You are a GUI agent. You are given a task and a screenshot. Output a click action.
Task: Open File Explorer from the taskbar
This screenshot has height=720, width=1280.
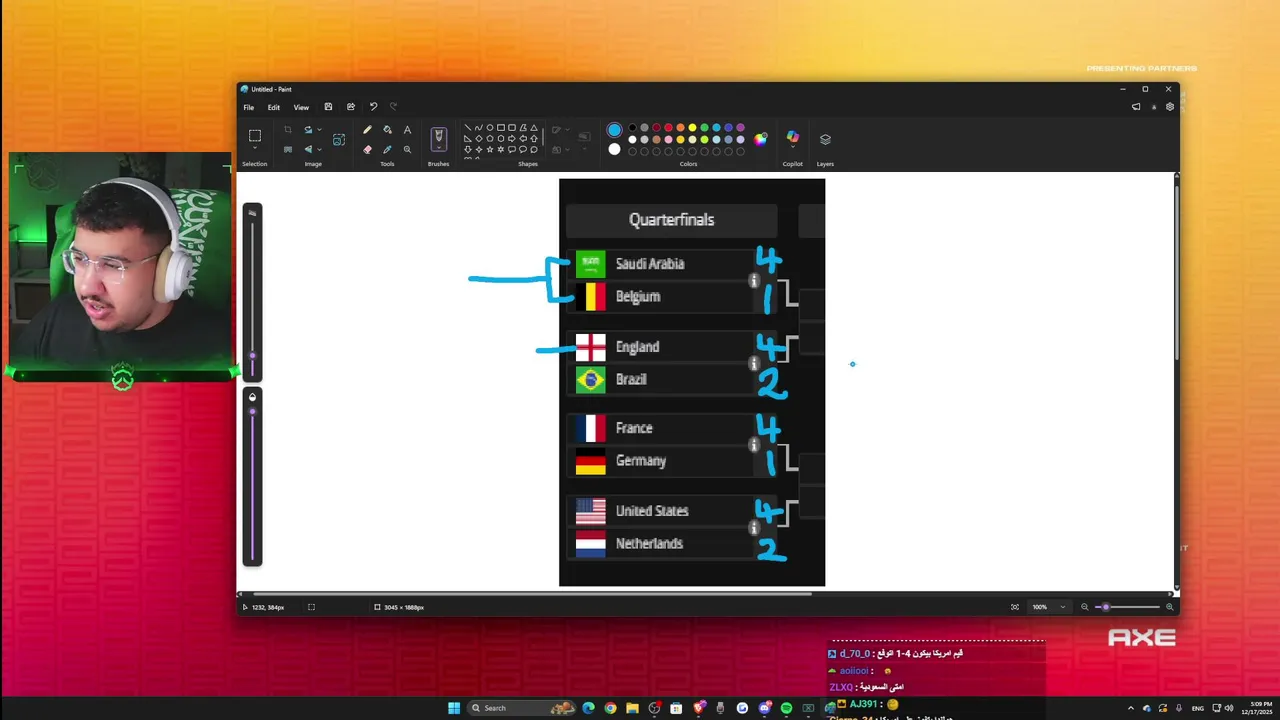pos(632,708)
